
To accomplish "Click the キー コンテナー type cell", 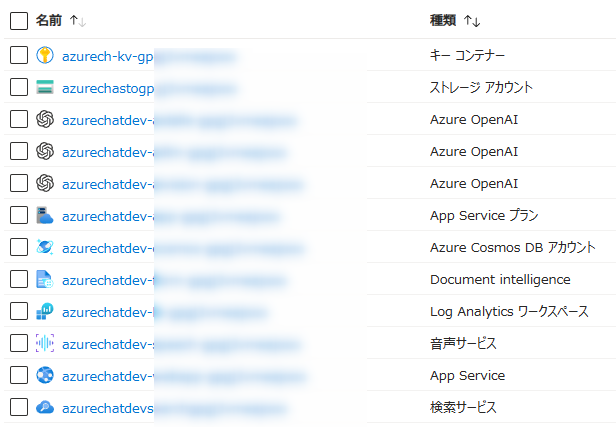I will coord(468,55).
